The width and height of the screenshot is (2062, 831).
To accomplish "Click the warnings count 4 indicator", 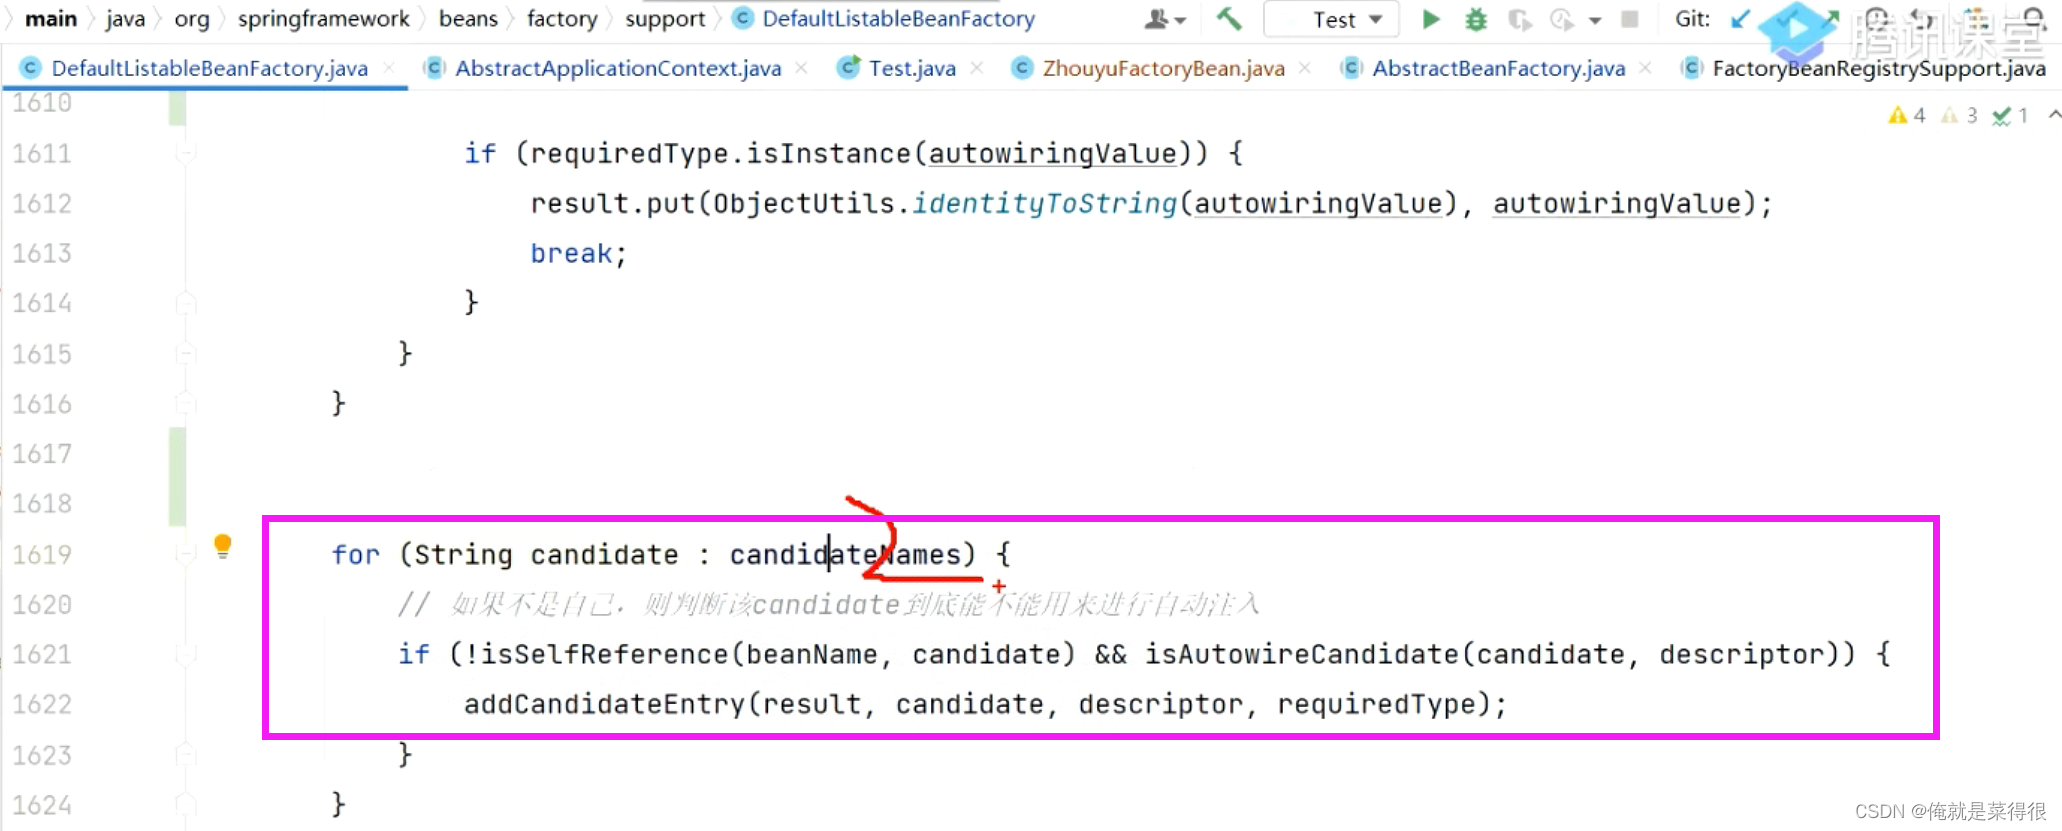I will point(1907,116).
